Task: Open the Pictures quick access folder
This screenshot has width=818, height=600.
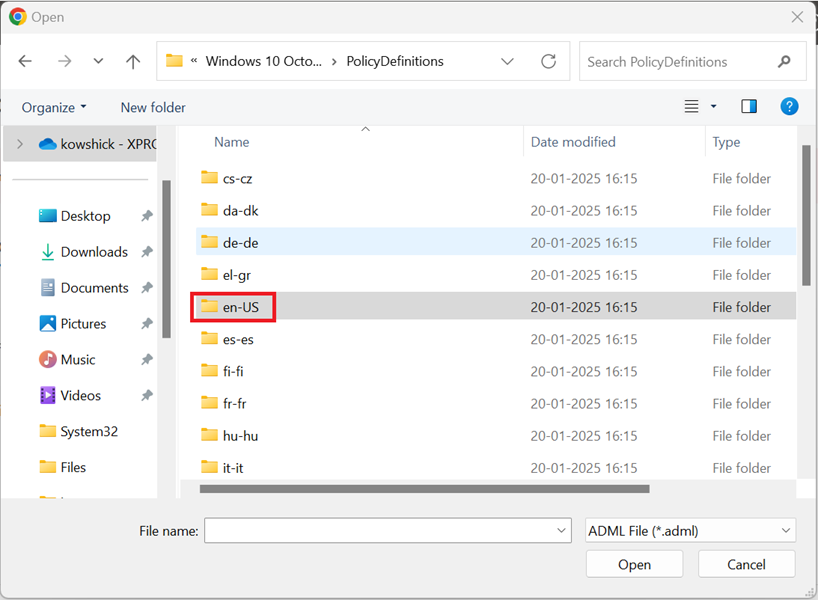Action: click(83, 324)
